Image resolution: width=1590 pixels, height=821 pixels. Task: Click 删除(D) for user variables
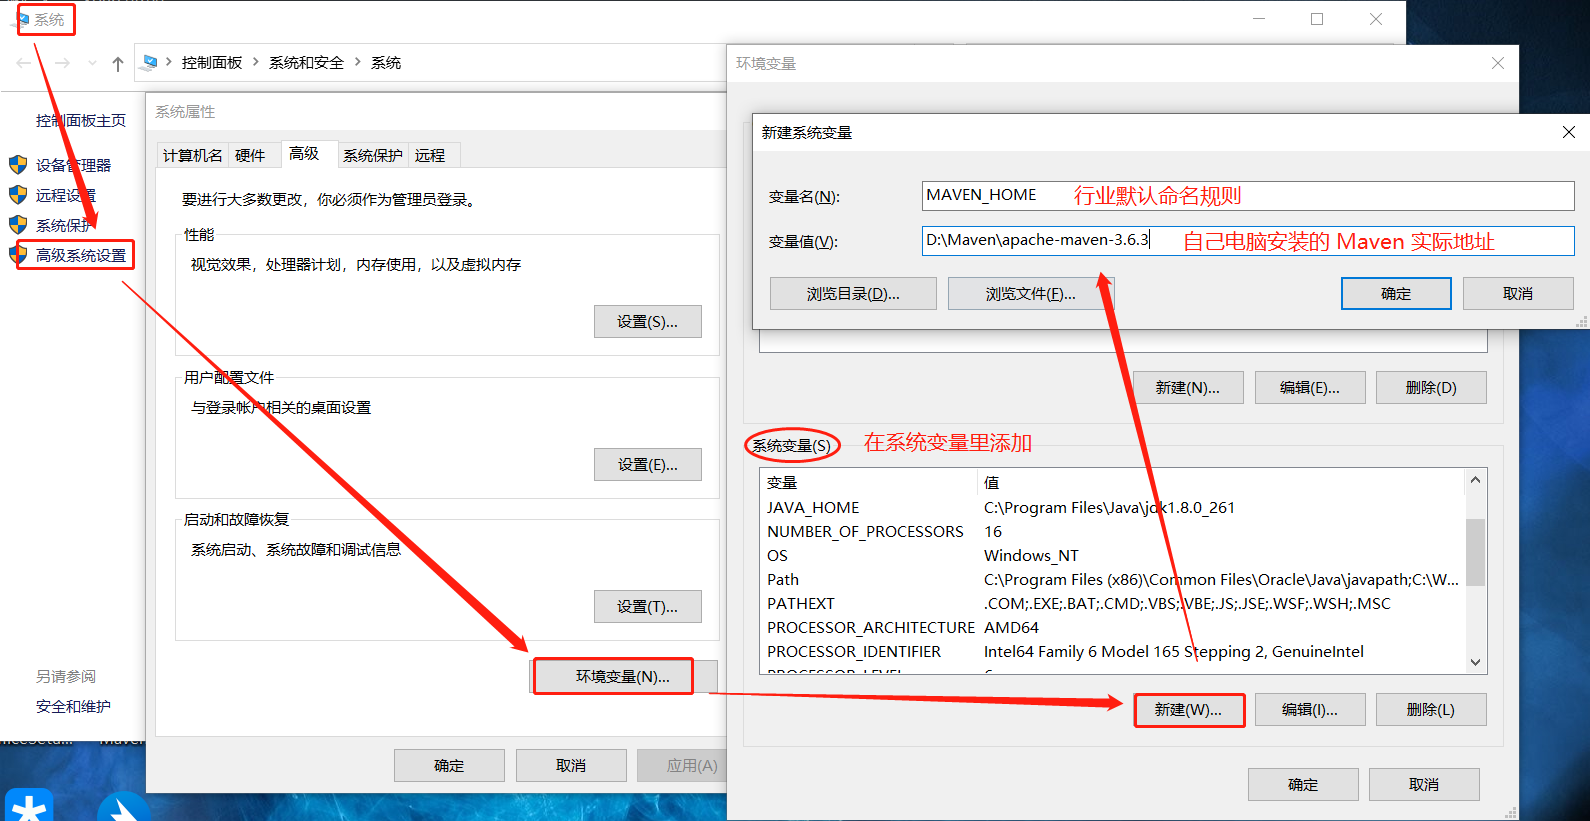tap(1431, 387)
